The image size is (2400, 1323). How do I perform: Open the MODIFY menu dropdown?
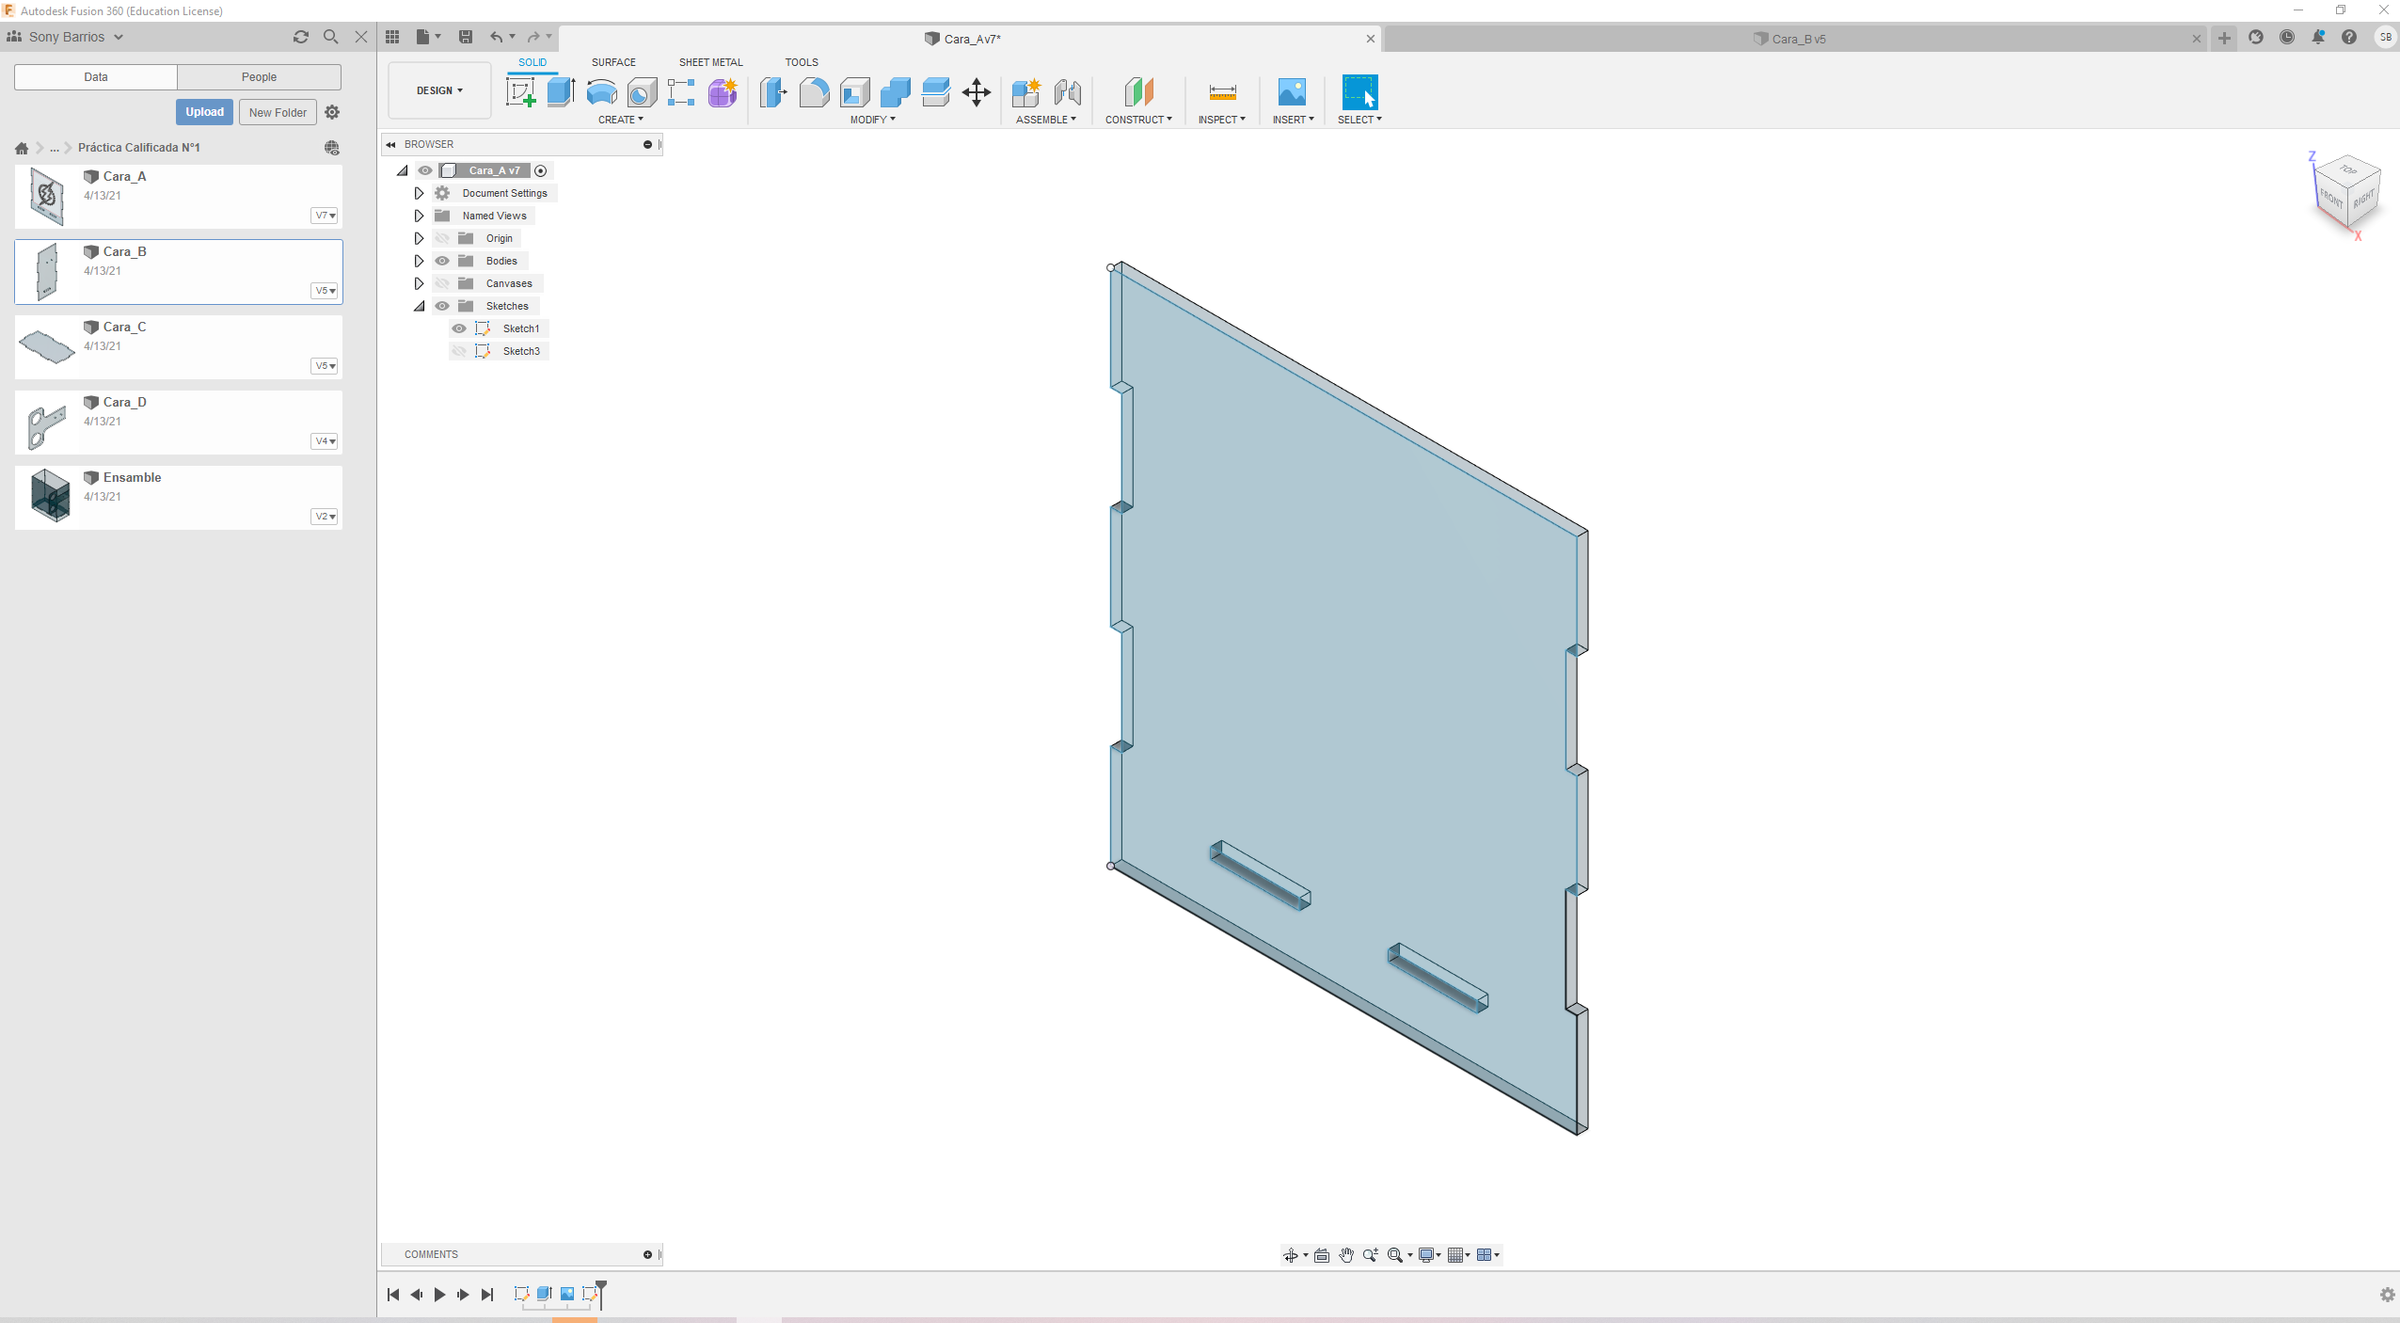coord(872,120)
